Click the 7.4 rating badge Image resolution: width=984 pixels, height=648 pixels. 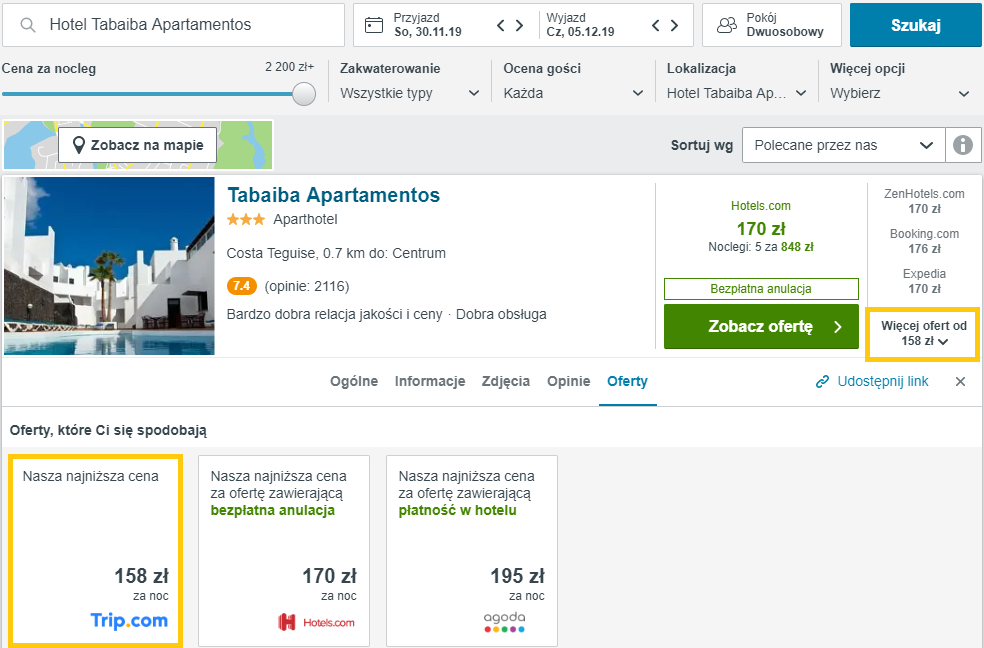(242, 286)
